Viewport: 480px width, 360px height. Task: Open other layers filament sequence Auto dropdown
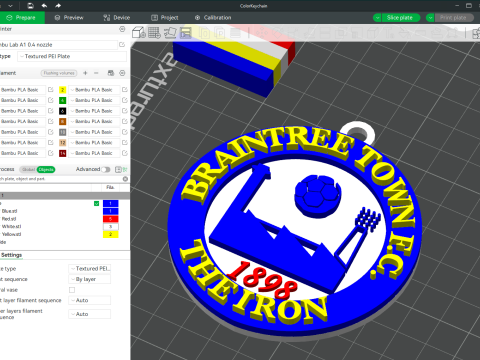90,314
